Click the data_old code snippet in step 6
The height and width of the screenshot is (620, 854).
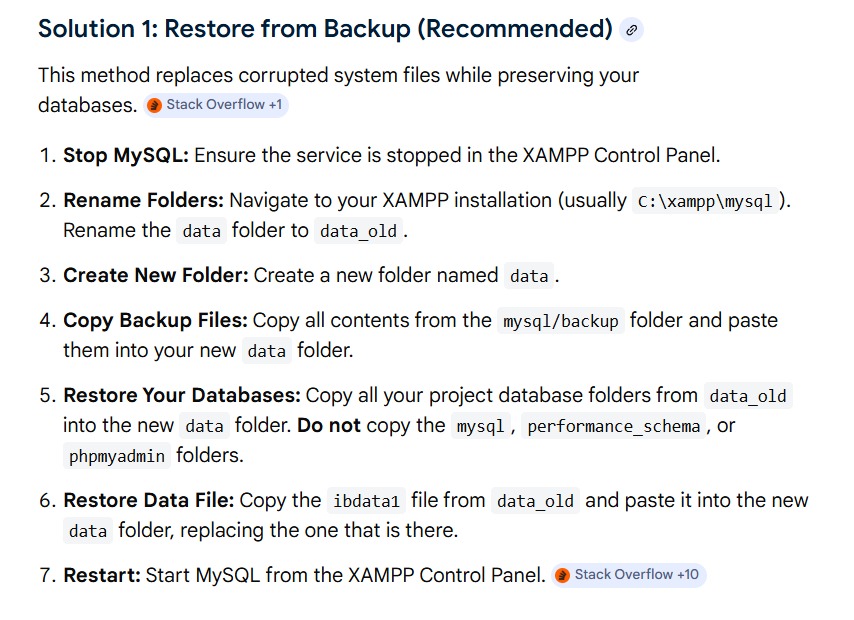[x=535, y=501]
